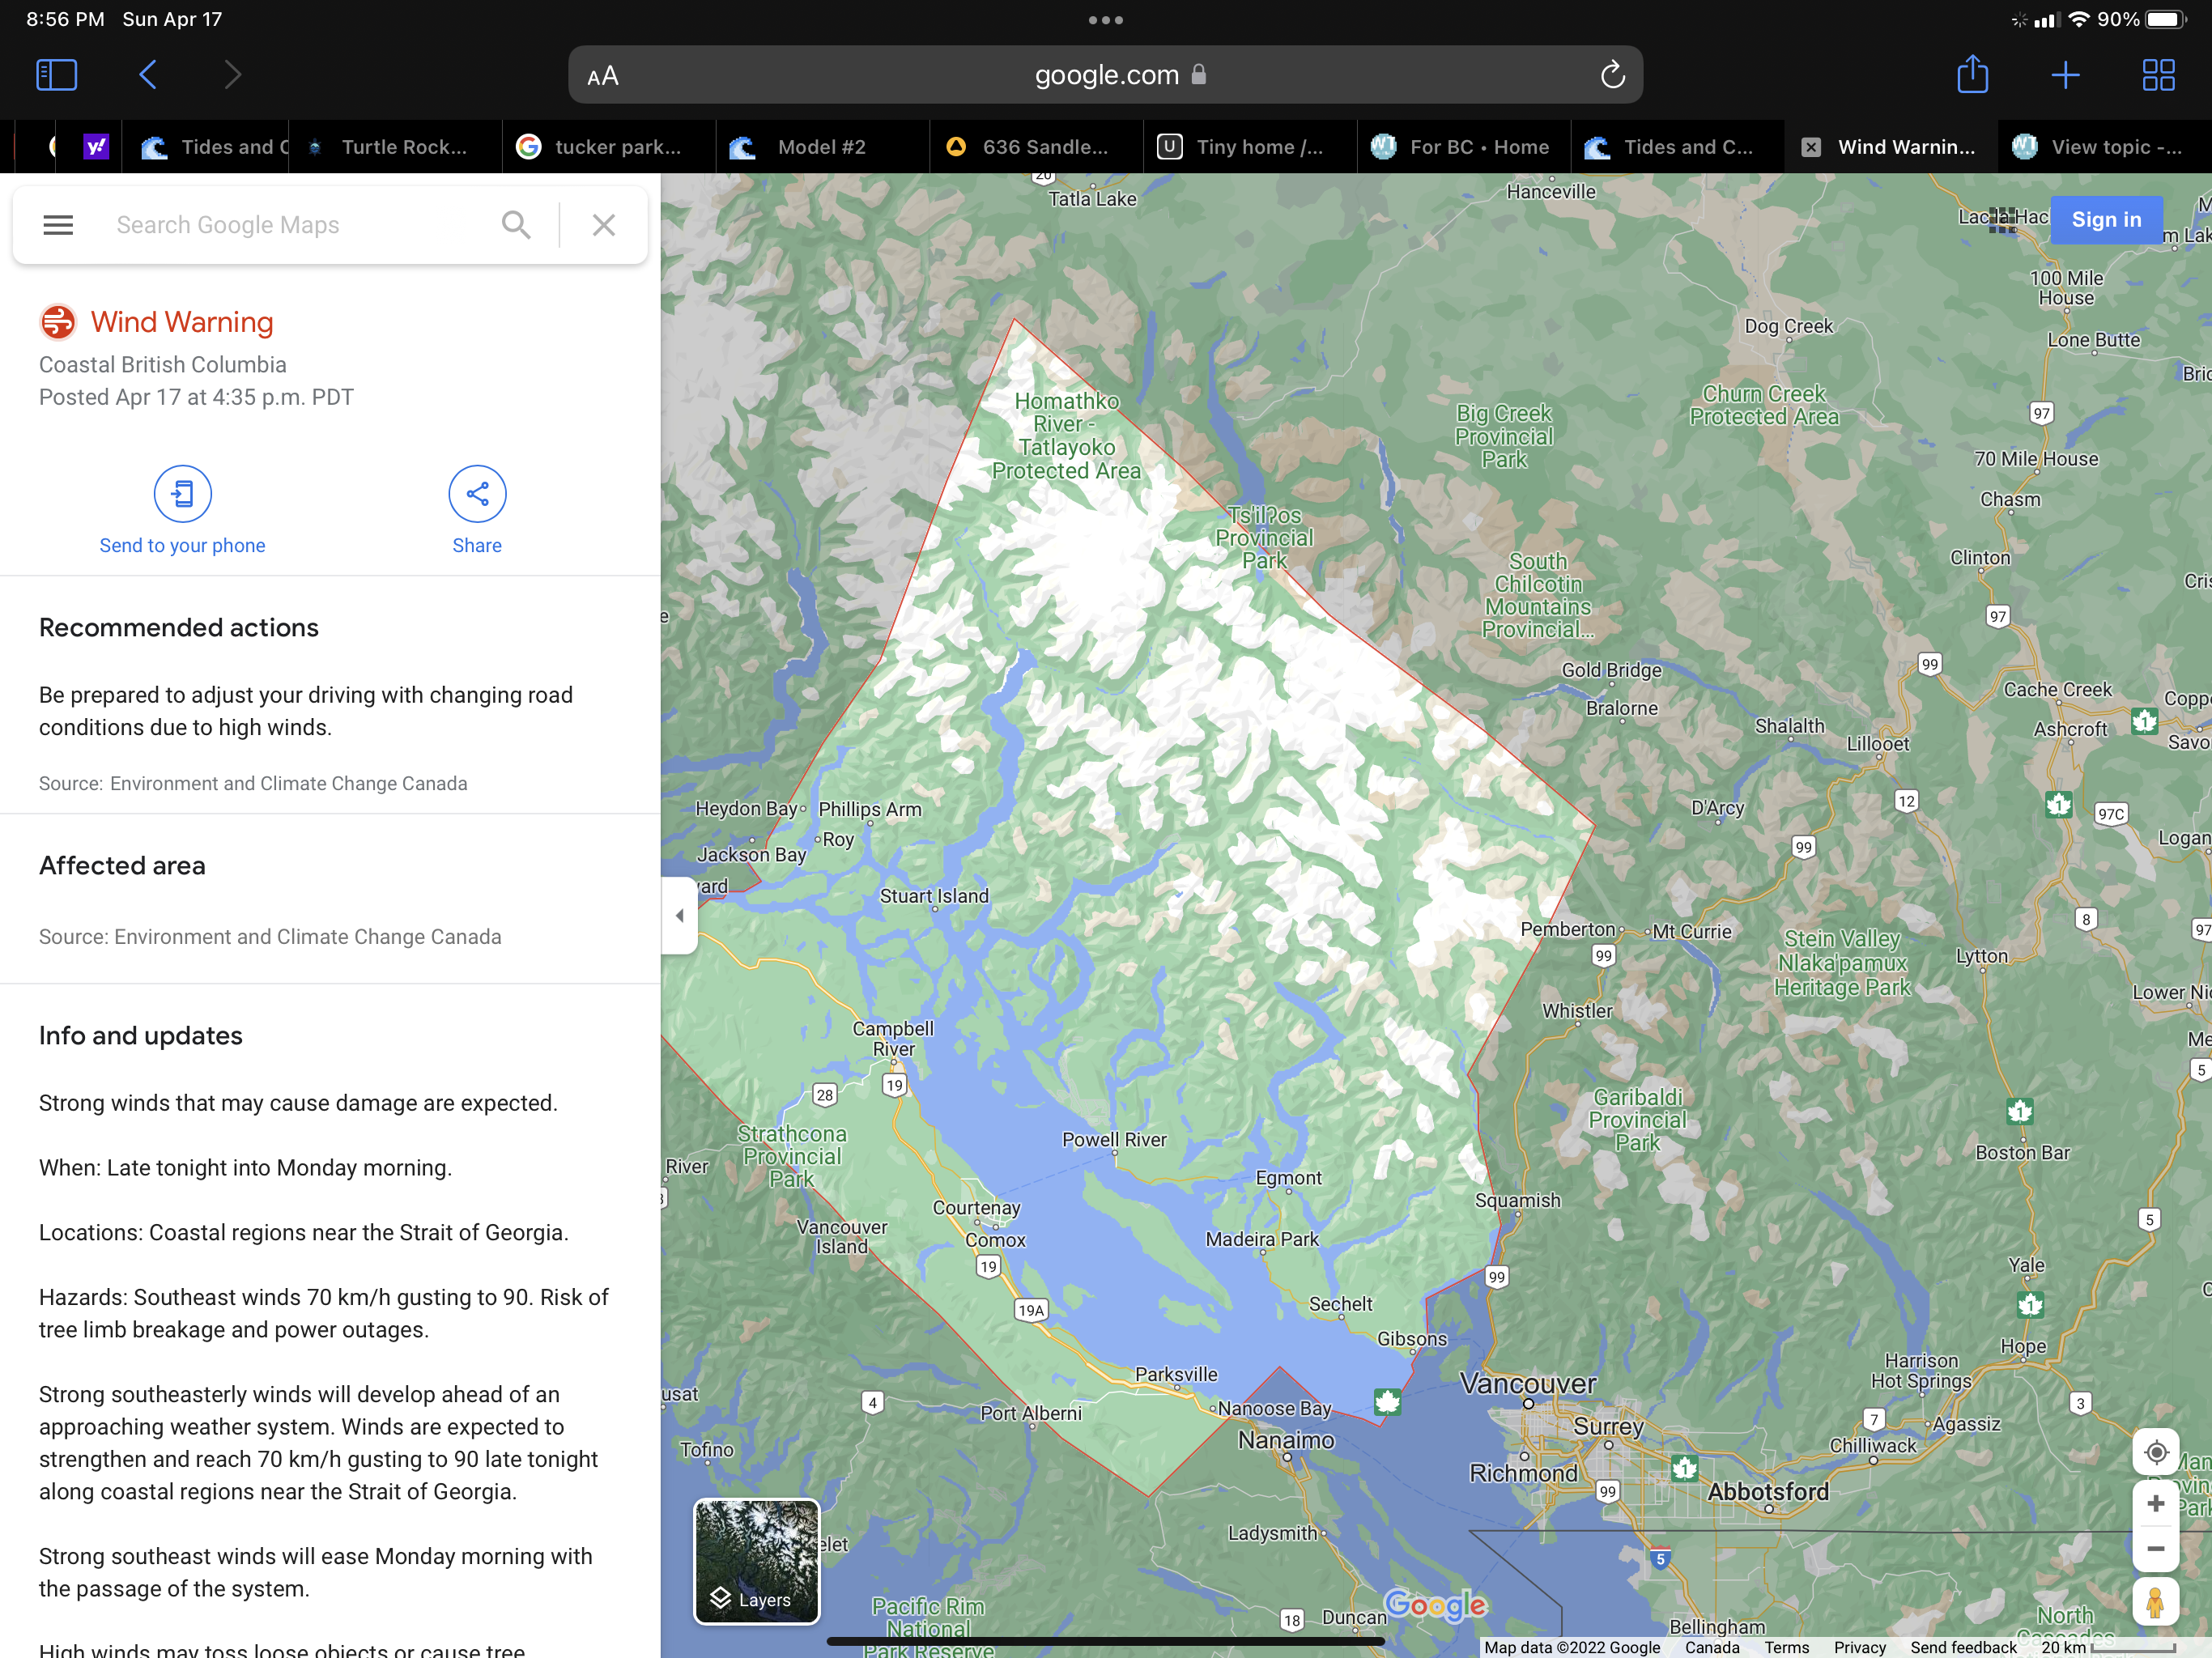Image resolution: width=2212 pixels, height=1658 pixels.
Task: Open the Safari share sheet
Action: [1972, 74]
